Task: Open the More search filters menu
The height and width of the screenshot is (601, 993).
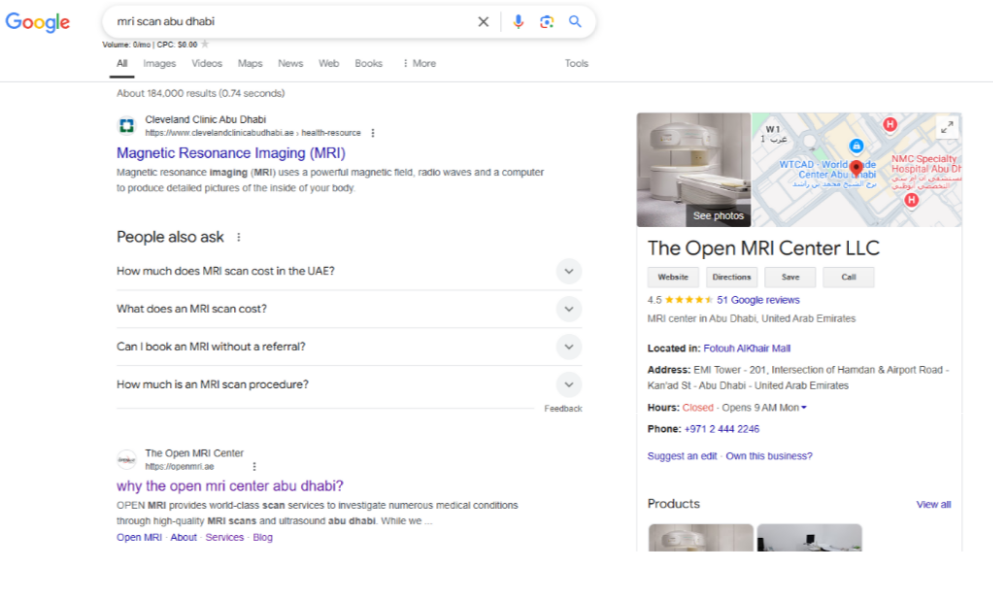Action: pyautogui.click(x=419, y=63)
